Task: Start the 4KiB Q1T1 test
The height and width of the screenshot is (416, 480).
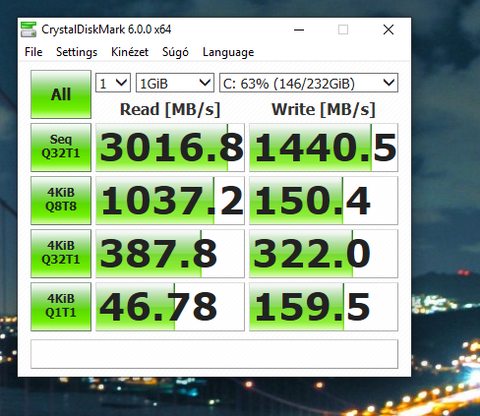Action: coord(61,307)
